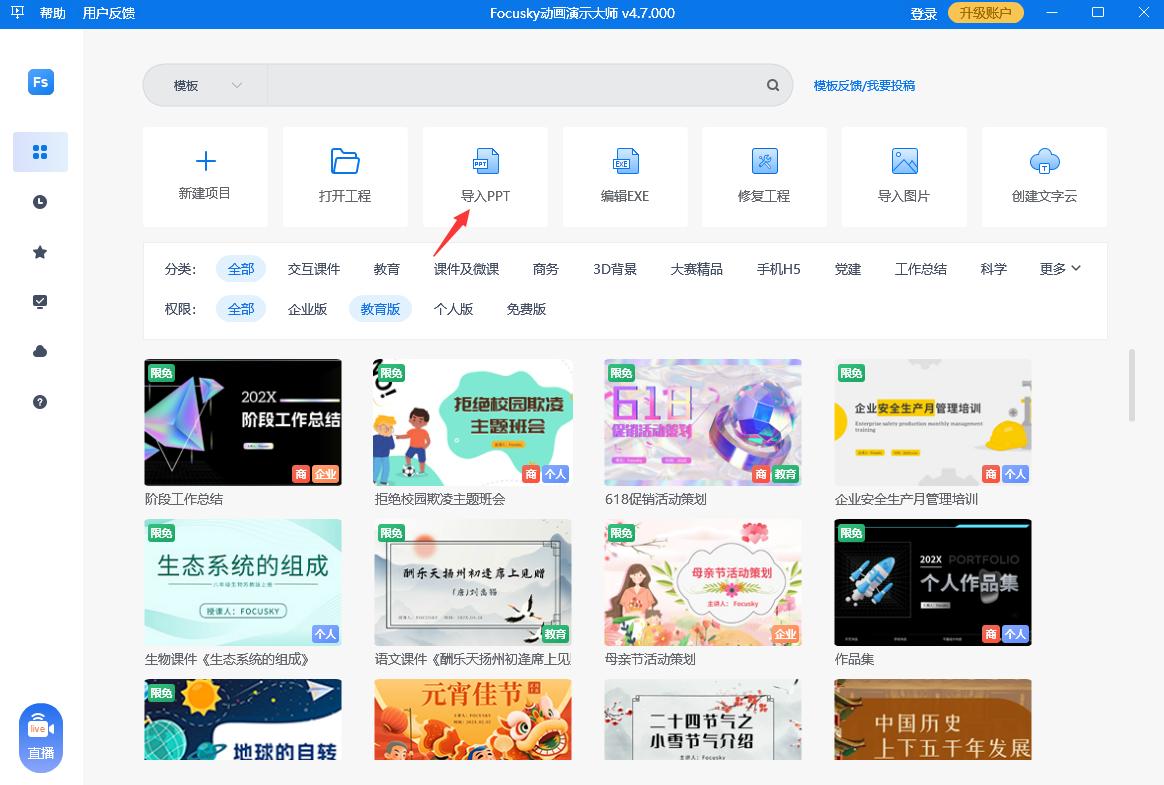
Task: Click the search magnifier icon
Action: (772, 85)
